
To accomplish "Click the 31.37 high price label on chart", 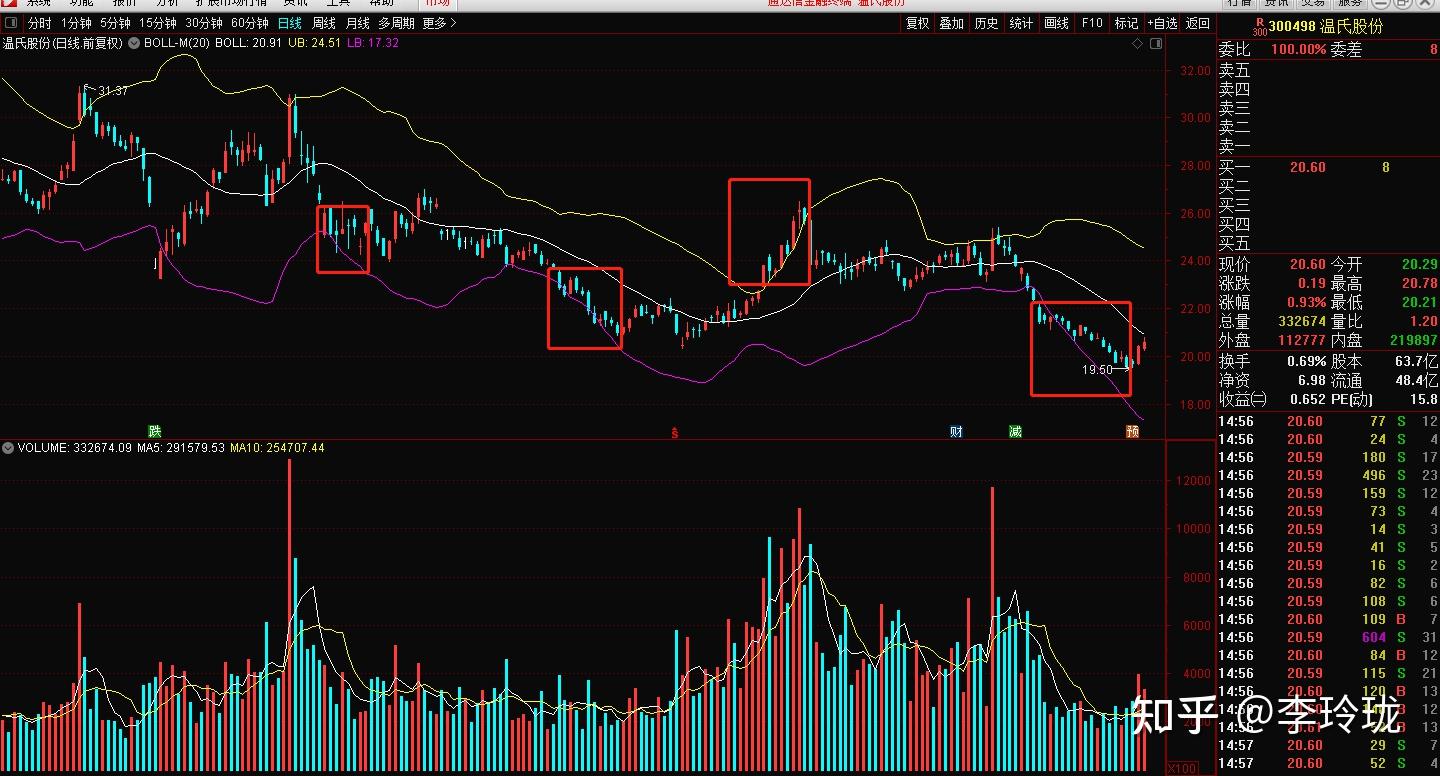I will pyautogui.click(x=112, y=91).
